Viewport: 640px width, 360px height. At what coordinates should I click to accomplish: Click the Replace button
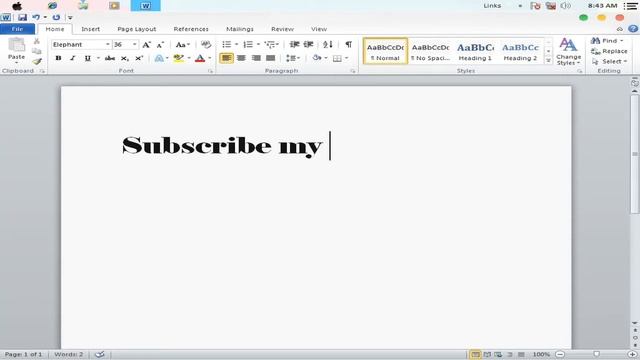(609, 51)
